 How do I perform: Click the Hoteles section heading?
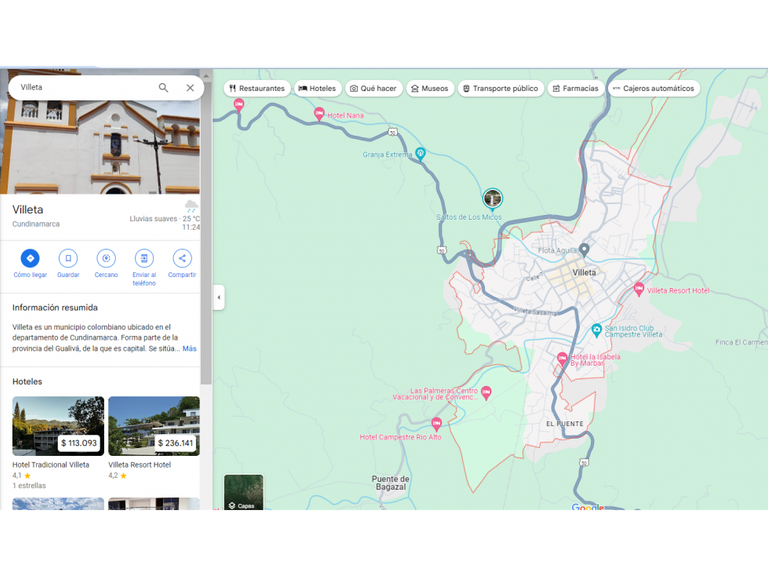[27, 382]
